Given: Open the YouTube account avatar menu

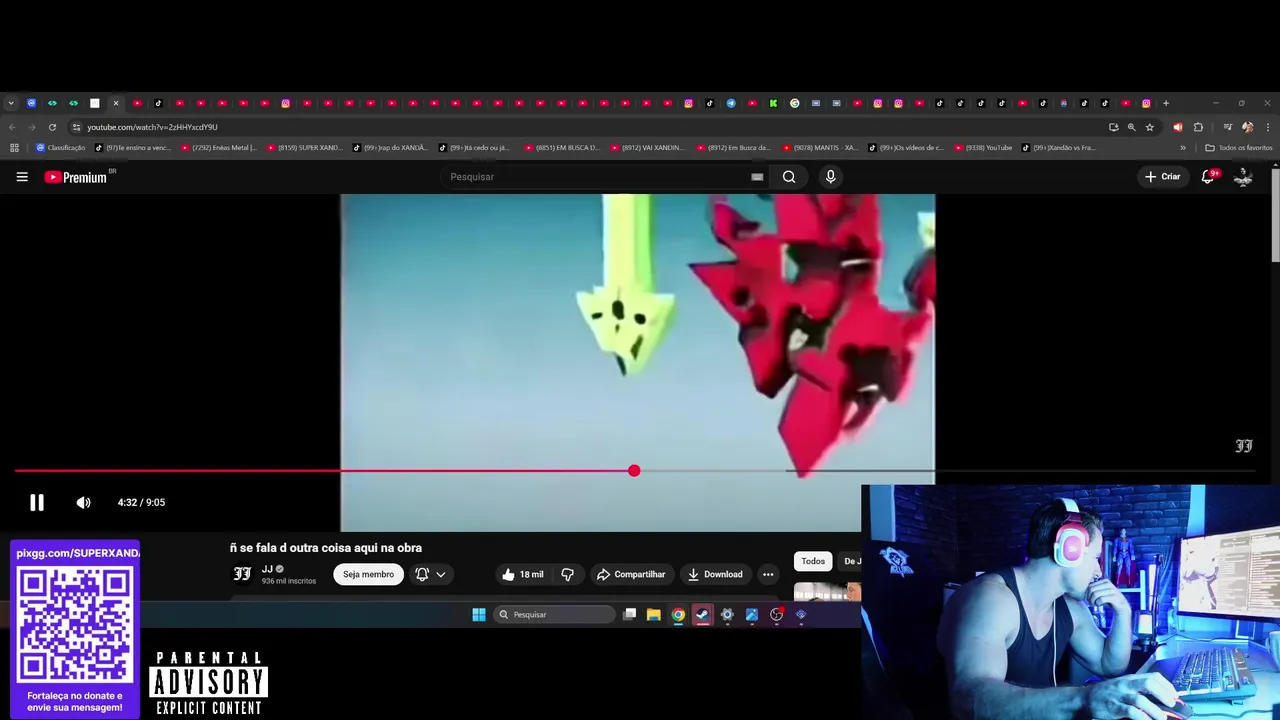Looking at the screenshot, I should point(1243,177).
